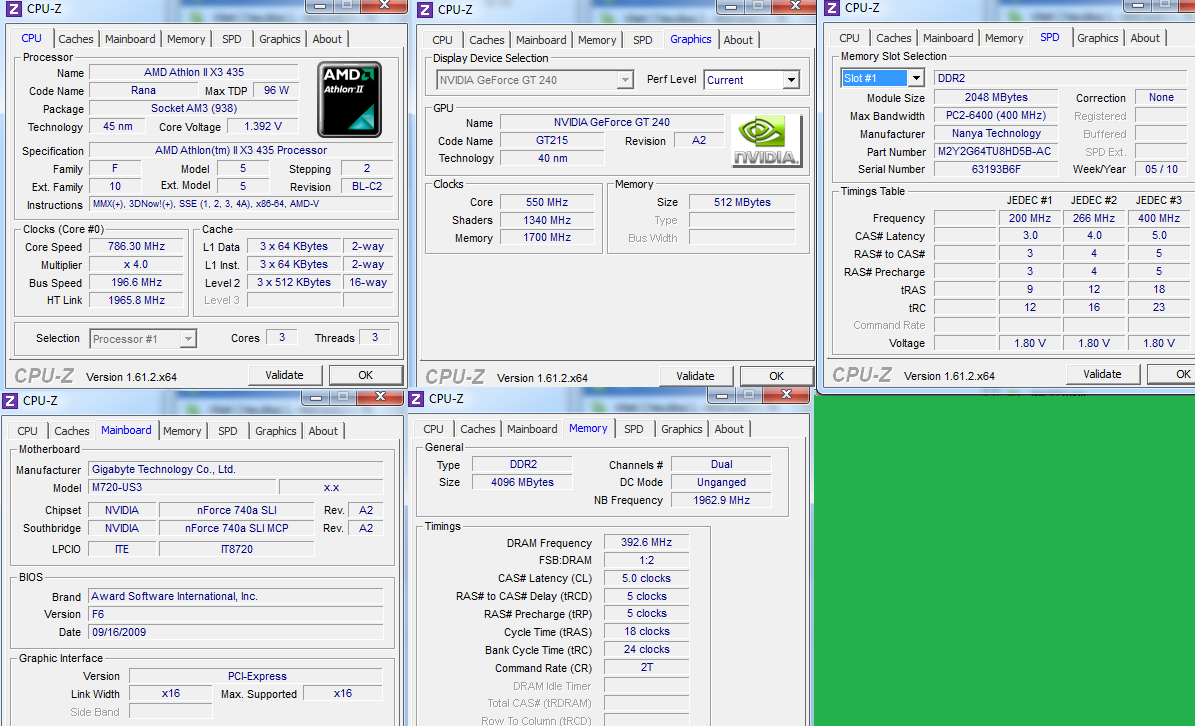Image resolution: width=1195 pixels, height=726 pixels.
Task: Switch to SPD tab in the memory timings window
Action: tap(634, 429)
